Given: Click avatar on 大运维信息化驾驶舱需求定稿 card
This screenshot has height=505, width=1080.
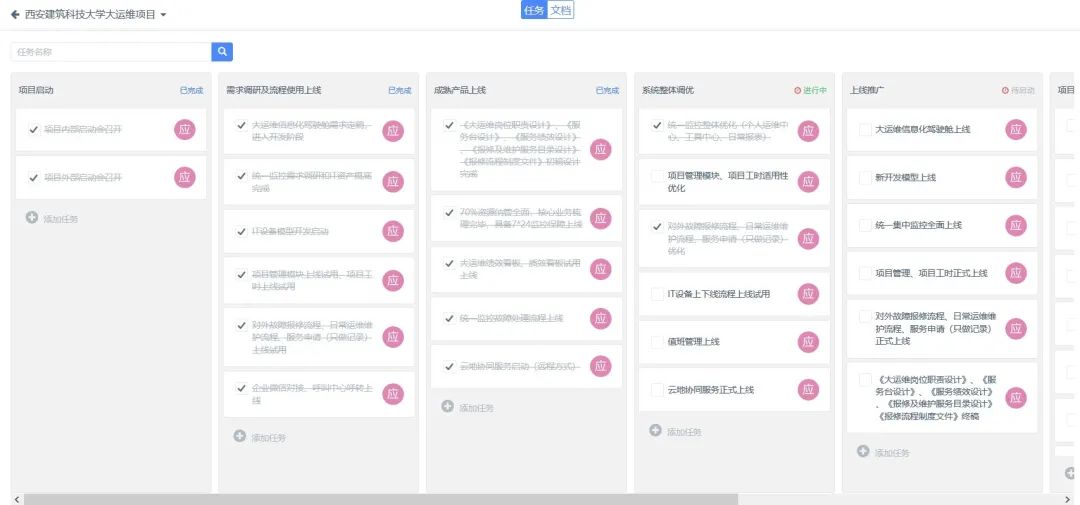Looking at the screenshot, I should [x=393, y=131].
